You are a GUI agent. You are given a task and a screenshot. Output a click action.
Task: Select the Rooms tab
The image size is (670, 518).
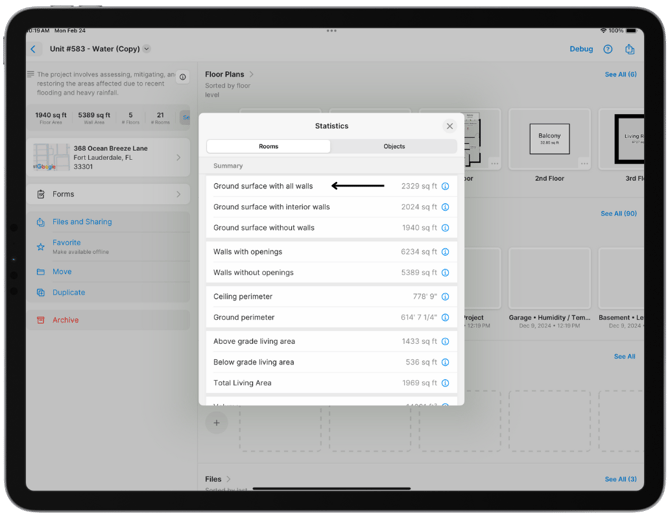[268, 146]
